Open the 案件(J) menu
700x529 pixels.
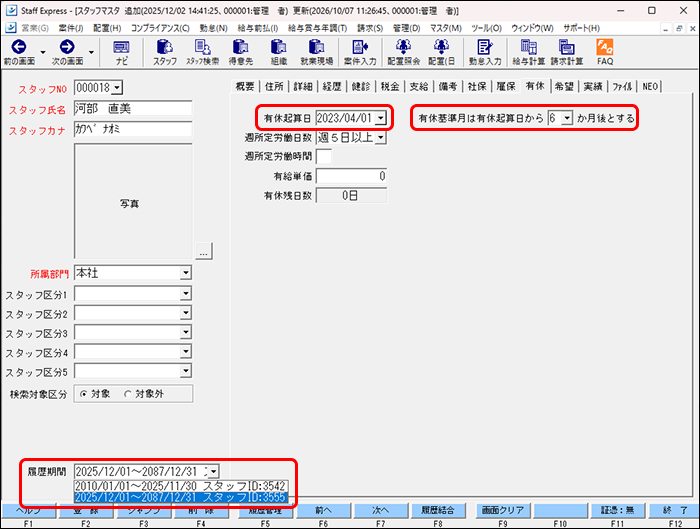tap(71, 28)
